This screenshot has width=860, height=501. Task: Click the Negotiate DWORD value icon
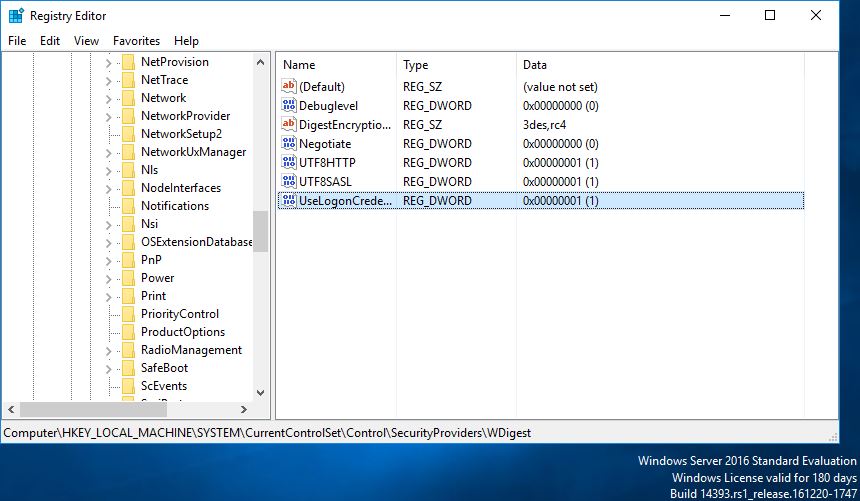[288, 143]
